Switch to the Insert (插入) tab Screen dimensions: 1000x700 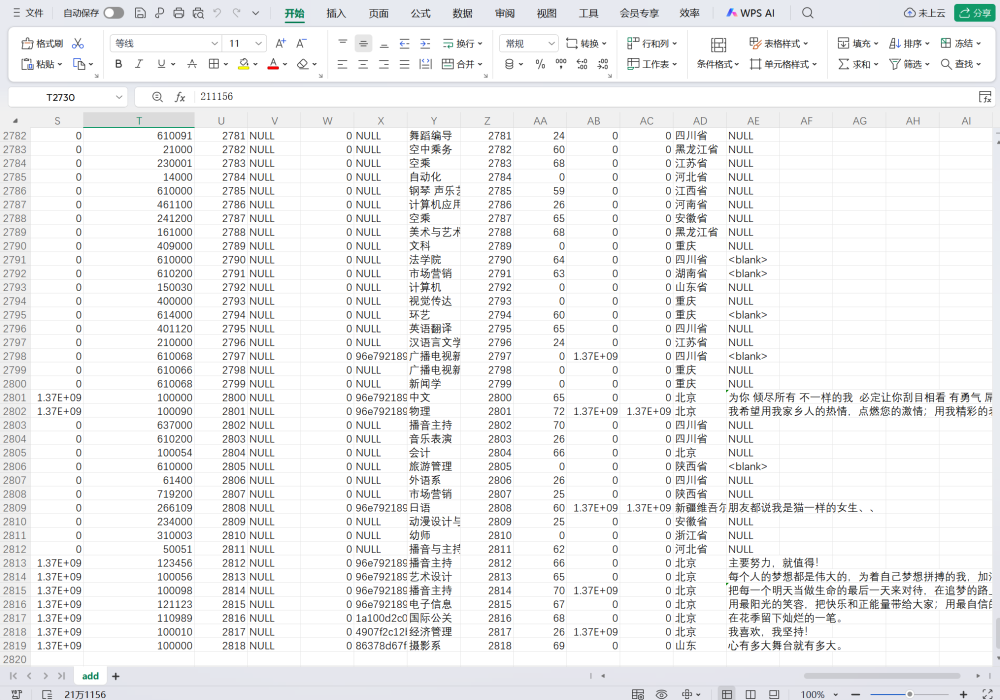pos(336,13)
